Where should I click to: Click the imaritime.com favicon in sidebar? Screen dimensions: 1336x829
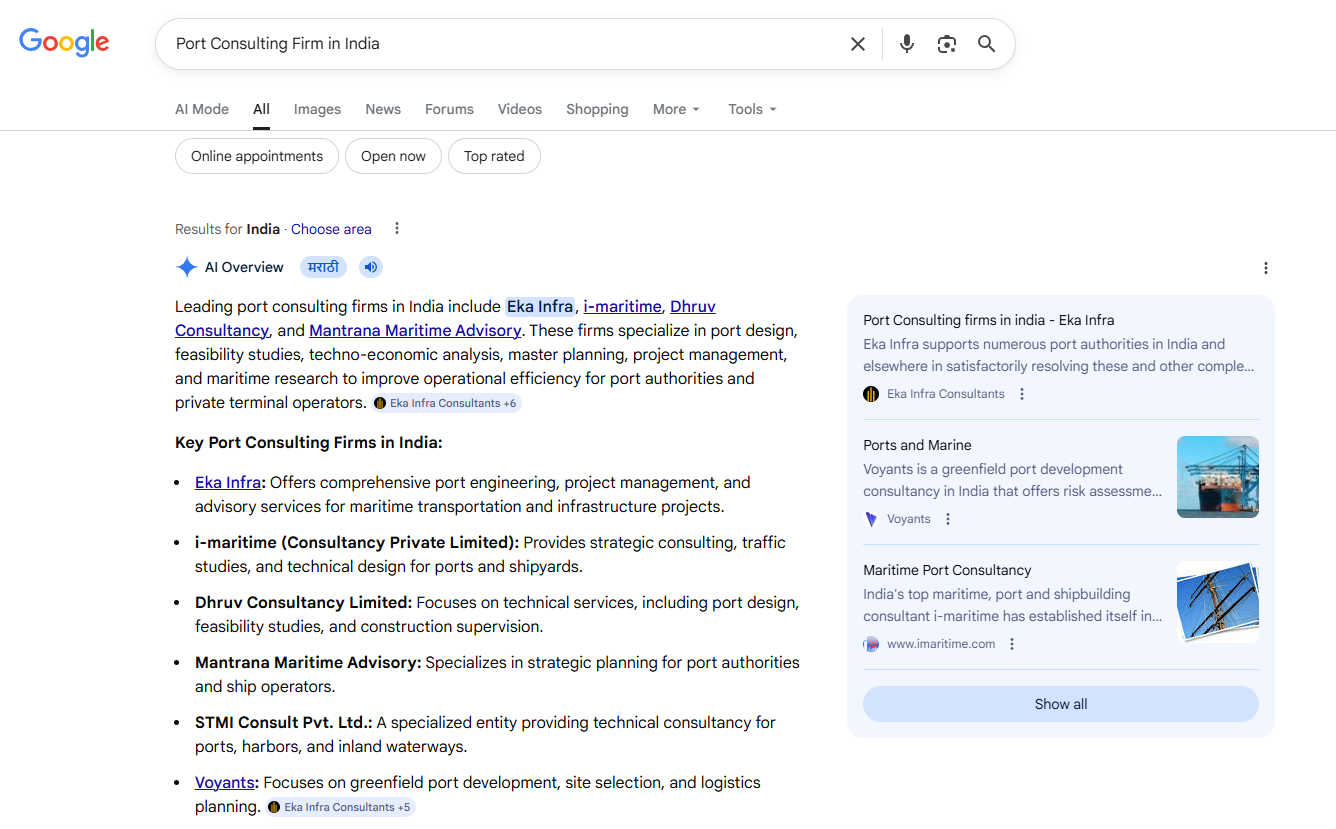[x=871, y=644]
